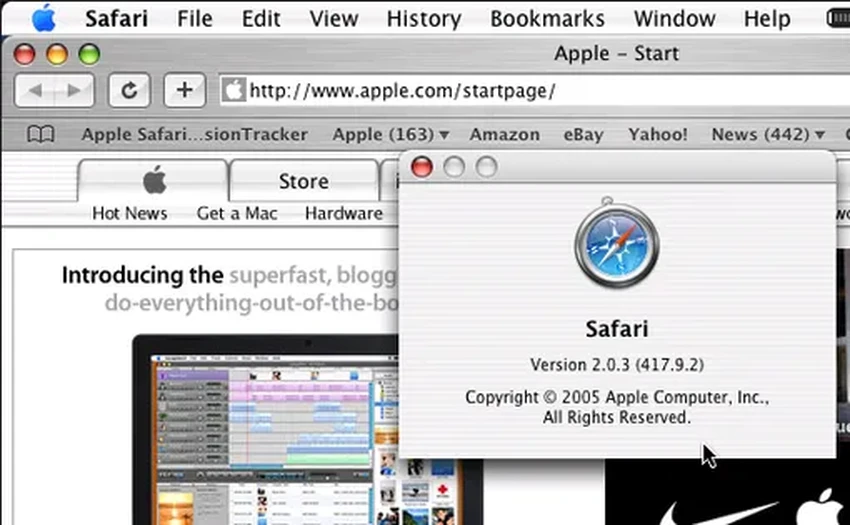Expand the Apple (163) bookmarks folder
Image resolution: width=850 pixels, height=525 pixels.
click(390, 134)
